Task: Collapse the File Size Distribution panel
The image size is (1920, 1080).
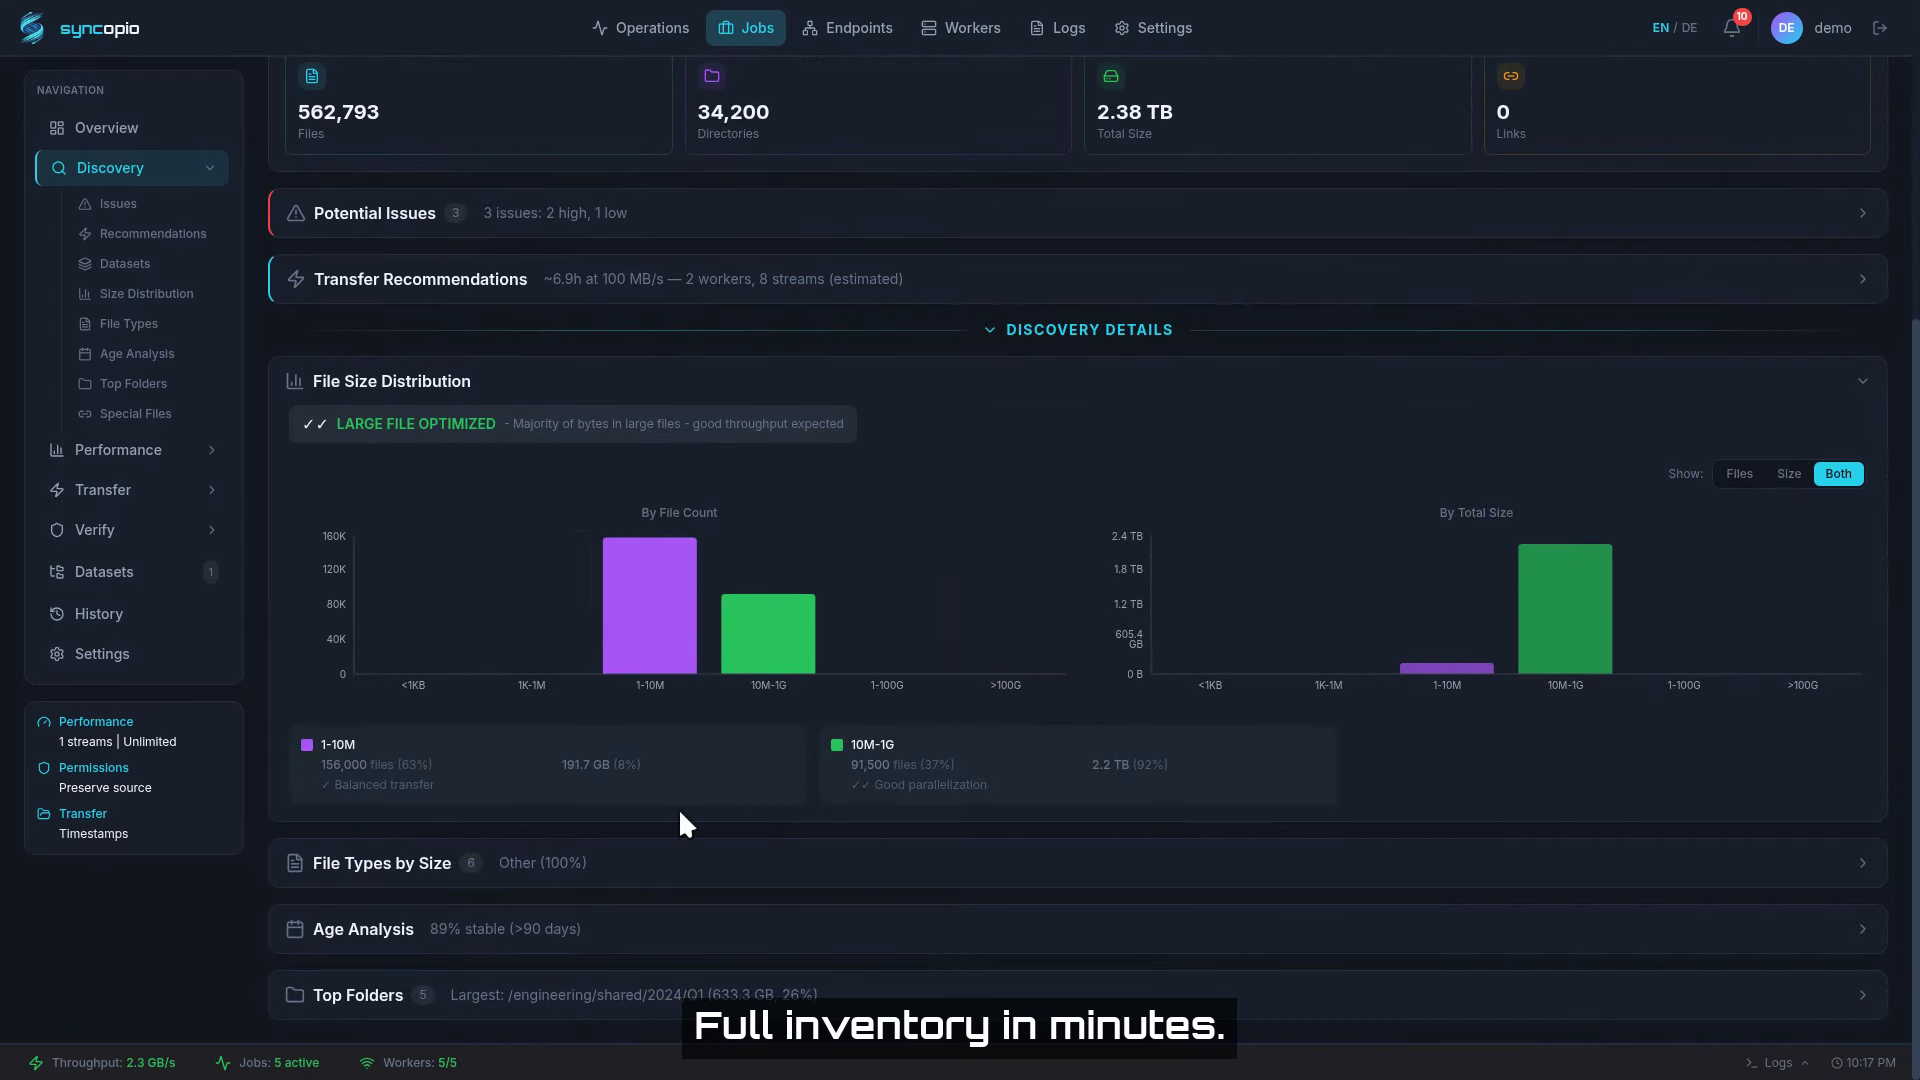Action: (x=1862, y=381)
